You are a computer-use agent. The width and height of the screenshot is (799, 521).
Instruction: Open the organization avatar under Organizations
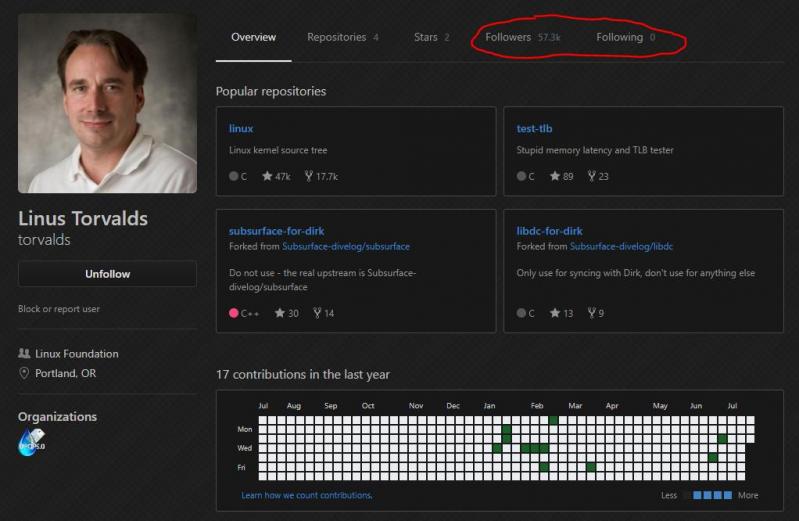tap(31, 442)
